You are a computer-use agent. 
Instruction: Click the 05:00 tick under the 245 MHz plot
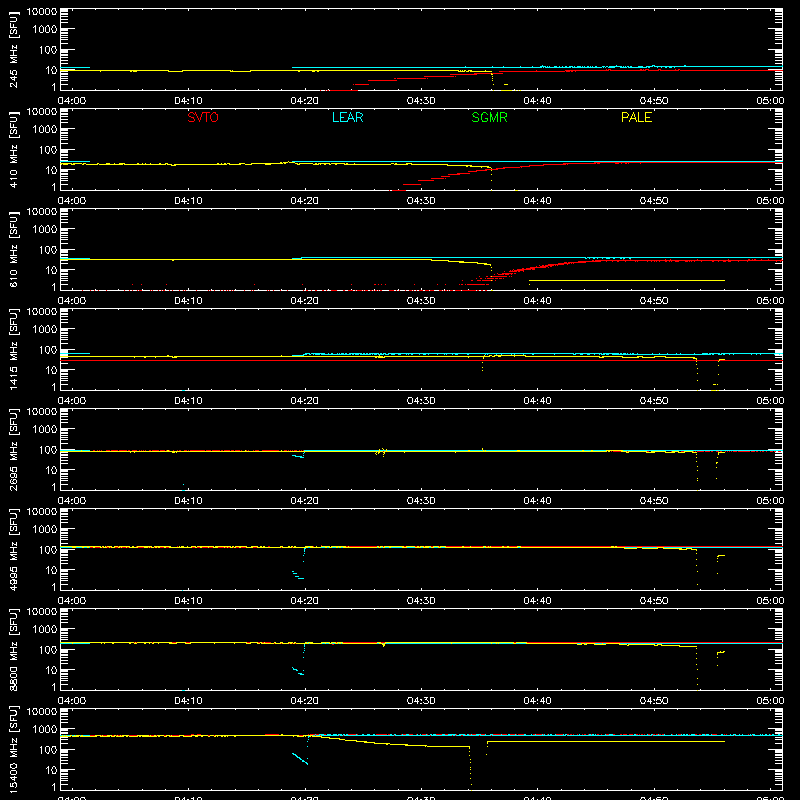tap(770, 101)
